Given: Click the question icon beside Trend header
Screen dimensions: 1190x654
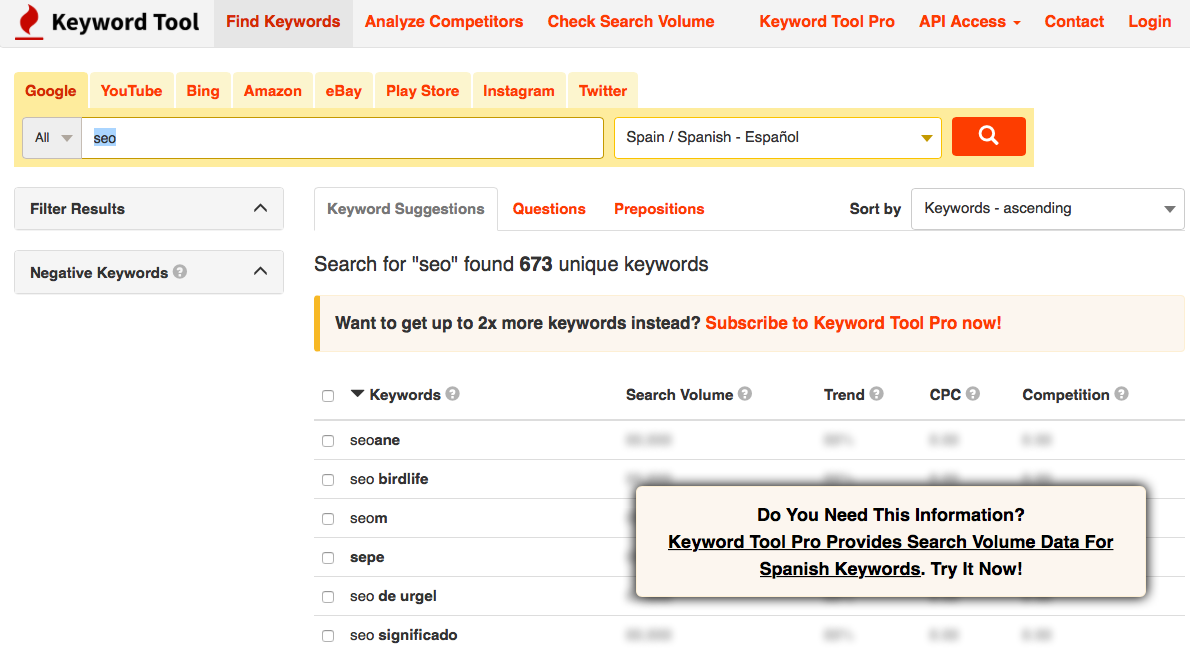Looking at the screenshot, I should coord(877,394).
